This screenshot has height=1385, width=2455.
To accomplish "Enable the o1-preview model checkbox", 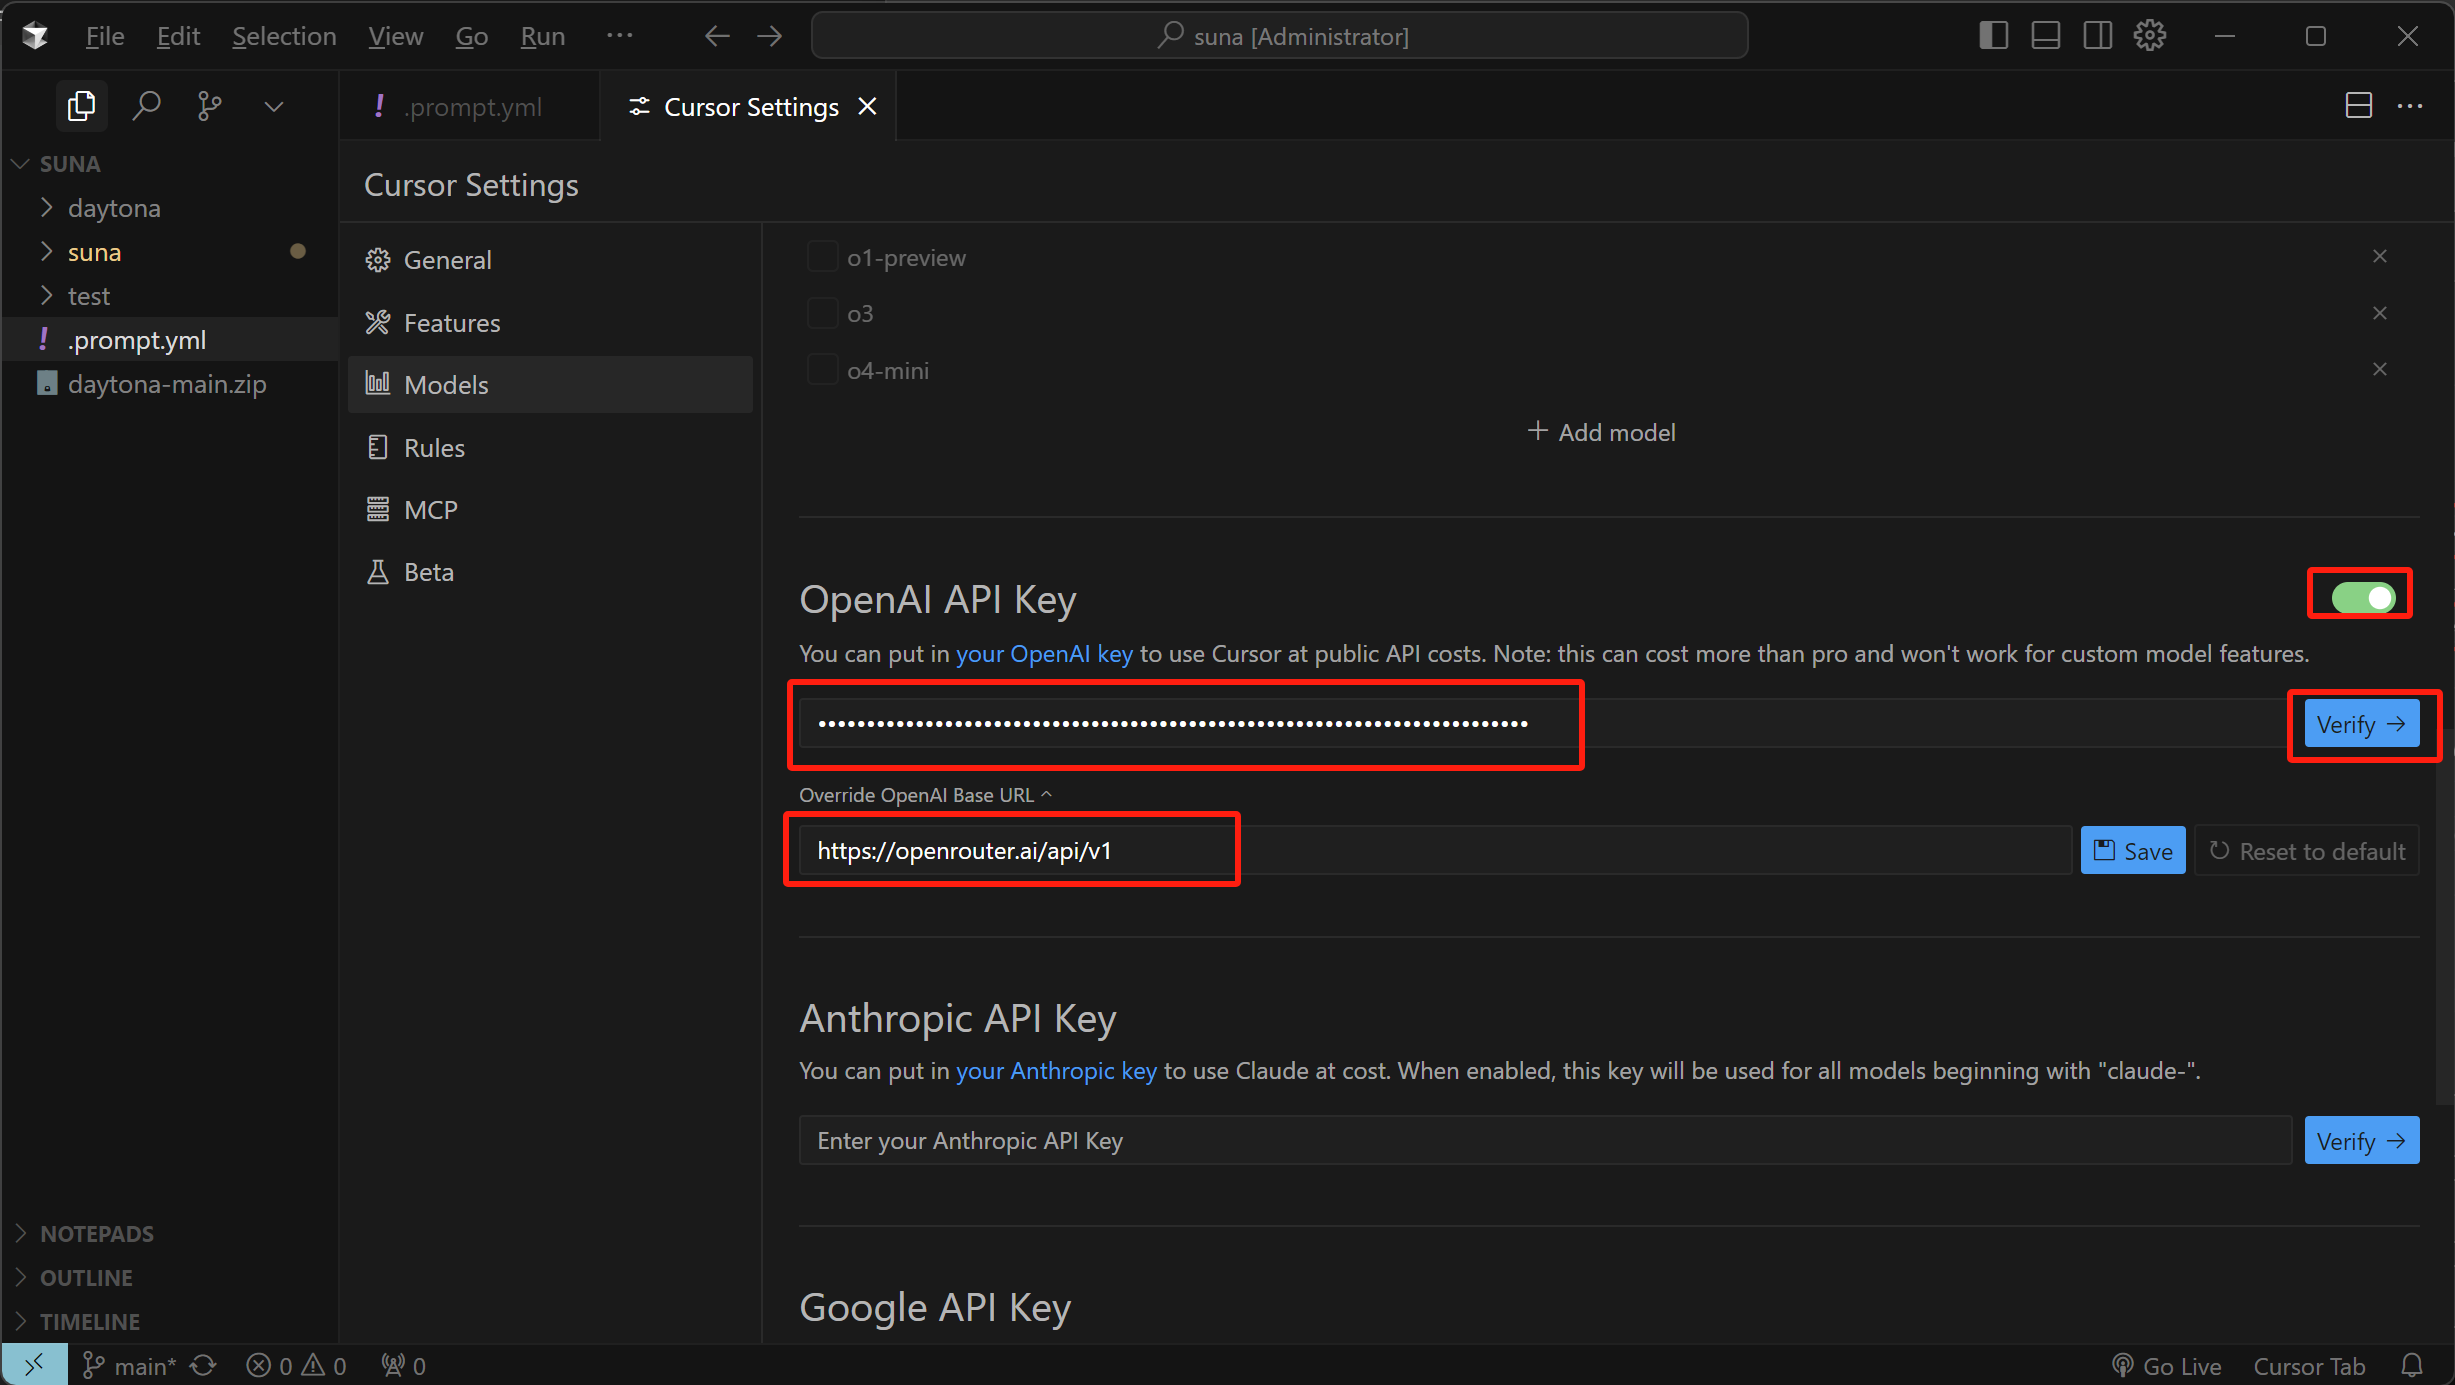I will (x=822, y=257).
